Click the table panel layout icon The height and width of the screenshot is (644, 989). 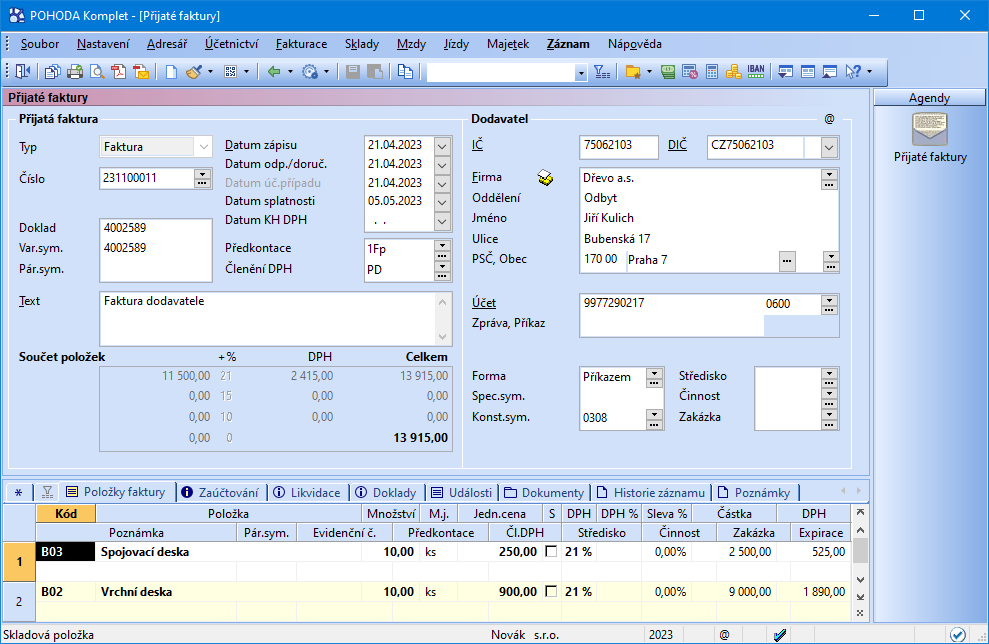tap(807, 72)
